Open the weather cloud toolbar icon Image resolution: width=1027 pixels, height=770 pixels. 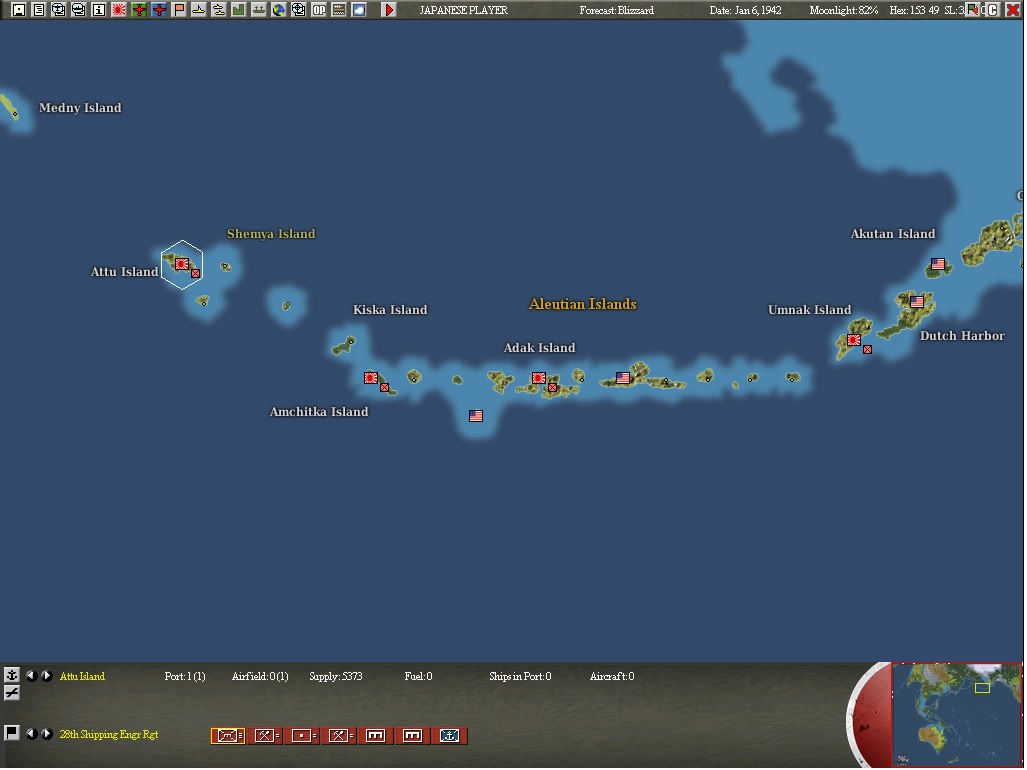tap(358, 10)
